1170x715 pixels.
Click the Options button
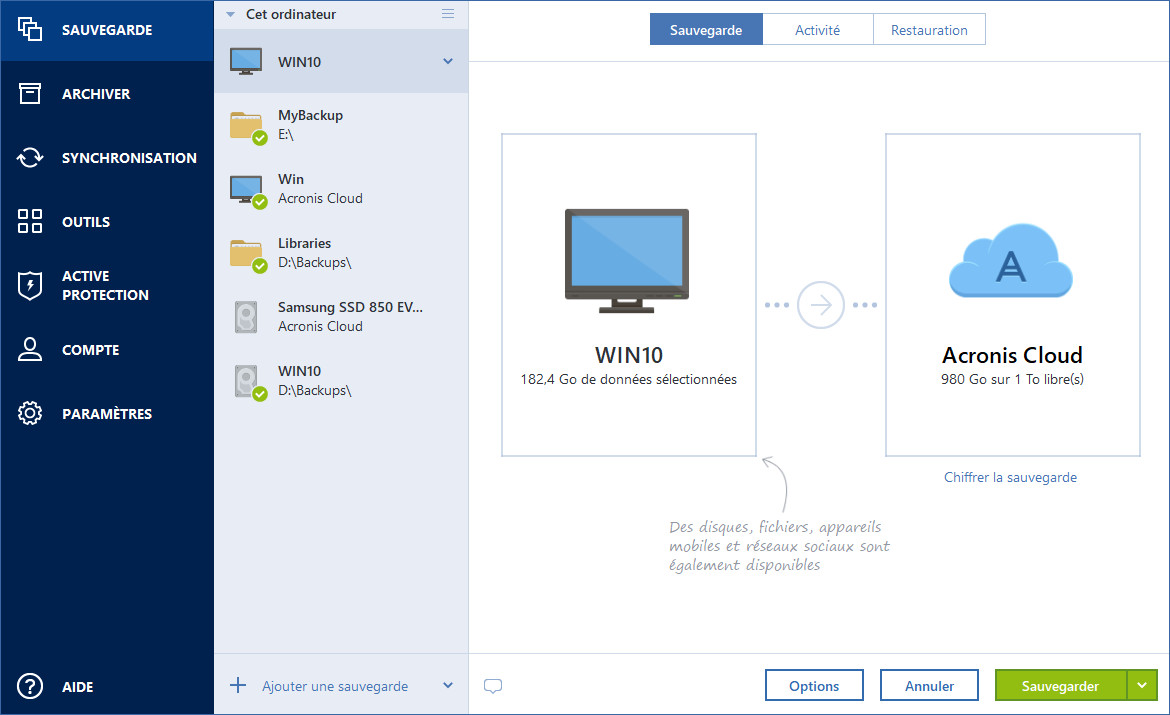(x=814, y=686)
